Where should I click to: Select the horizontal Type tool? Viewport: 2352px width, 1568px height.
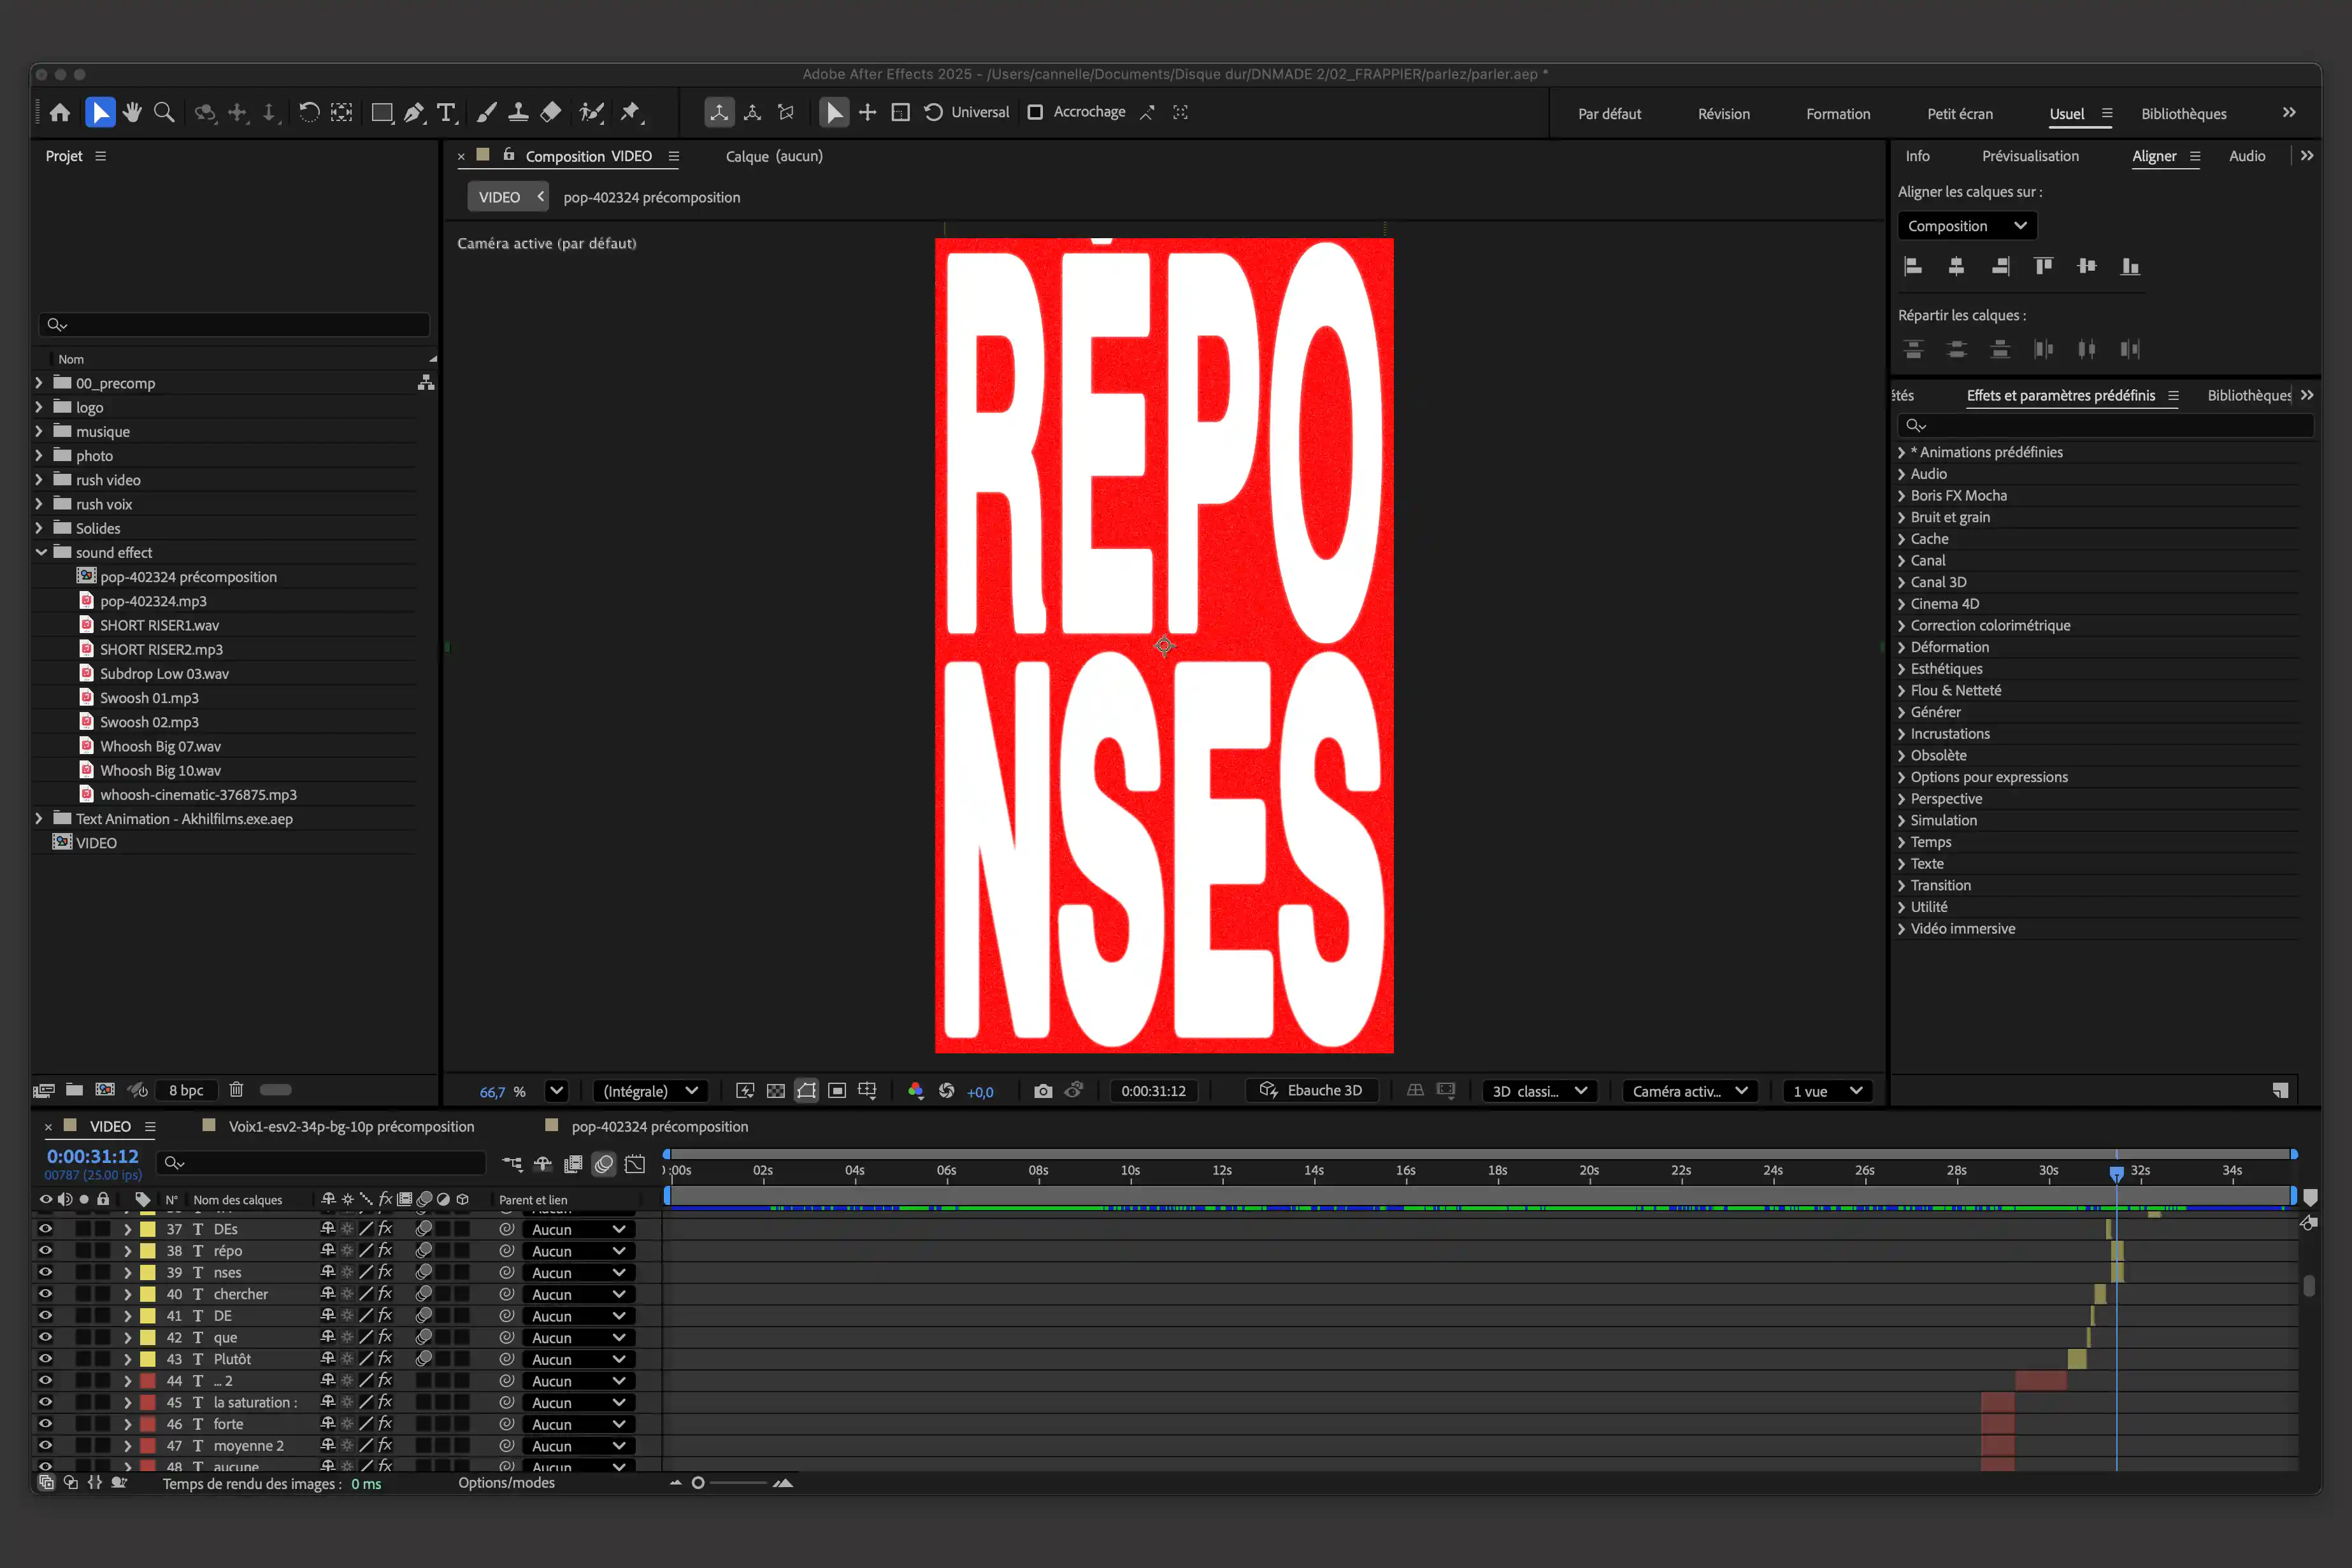point(446,112)
